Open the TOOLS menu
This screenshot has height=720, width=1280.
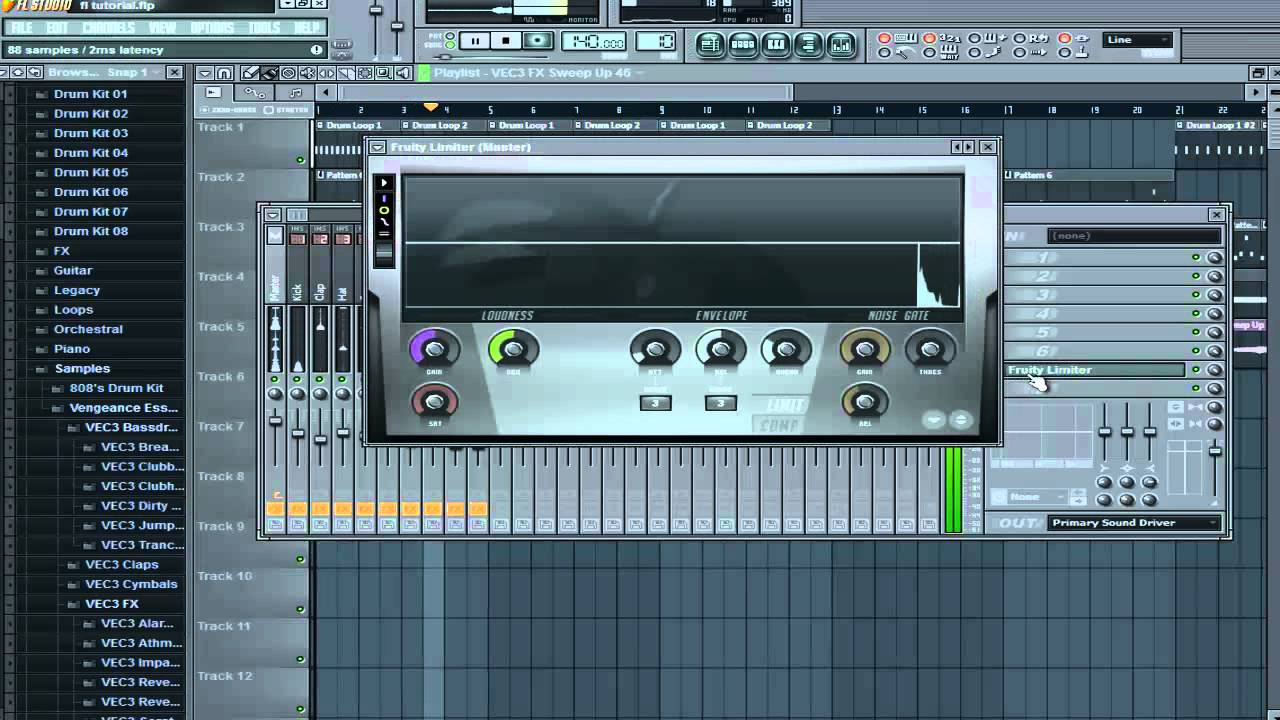click(x=264, y=28)
